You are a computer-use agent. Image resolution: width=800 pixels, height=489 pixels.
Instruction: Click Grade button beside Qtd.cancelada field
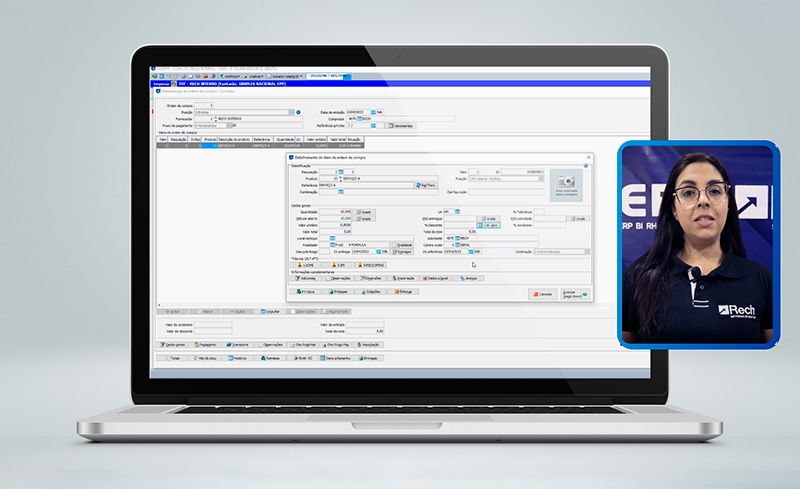click(x=579, y=218)
